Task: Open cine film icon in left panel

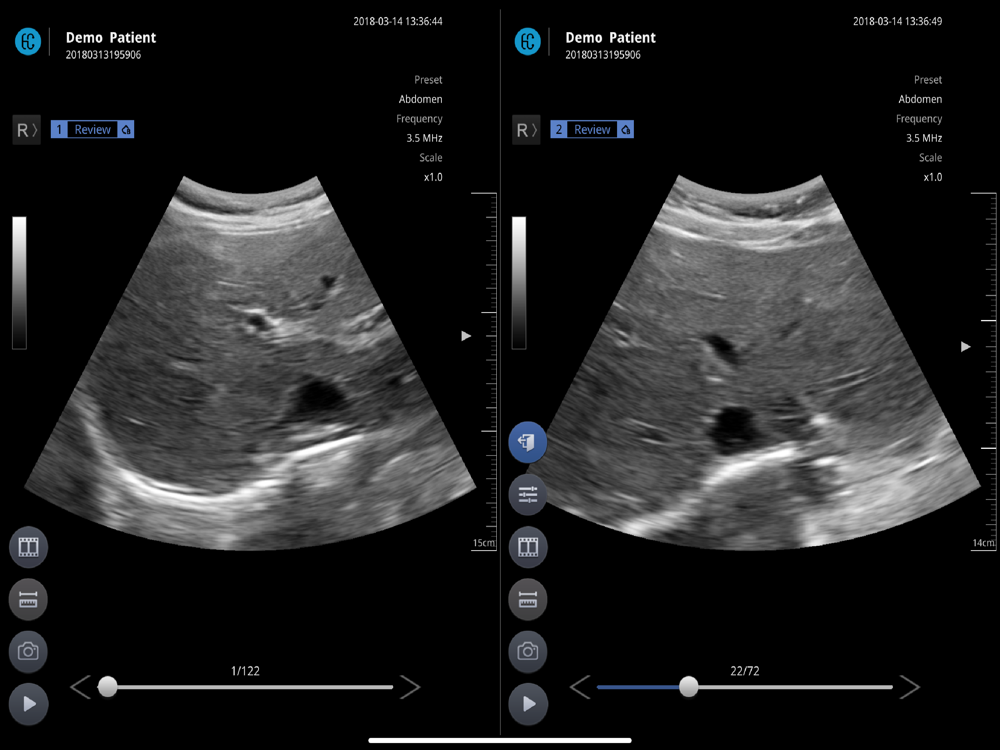Action: tap(29, 547)
